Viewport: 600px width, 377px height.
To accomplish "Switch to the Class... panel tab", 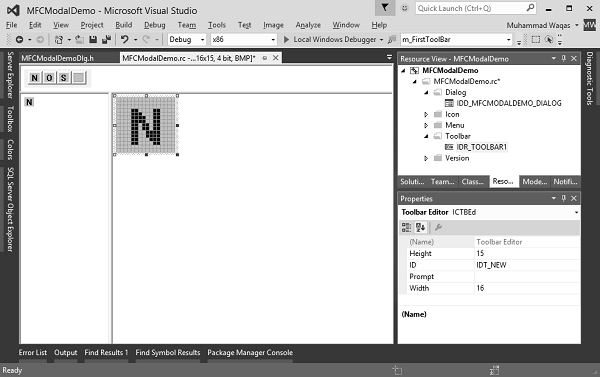I will click(x=473, y=182).
